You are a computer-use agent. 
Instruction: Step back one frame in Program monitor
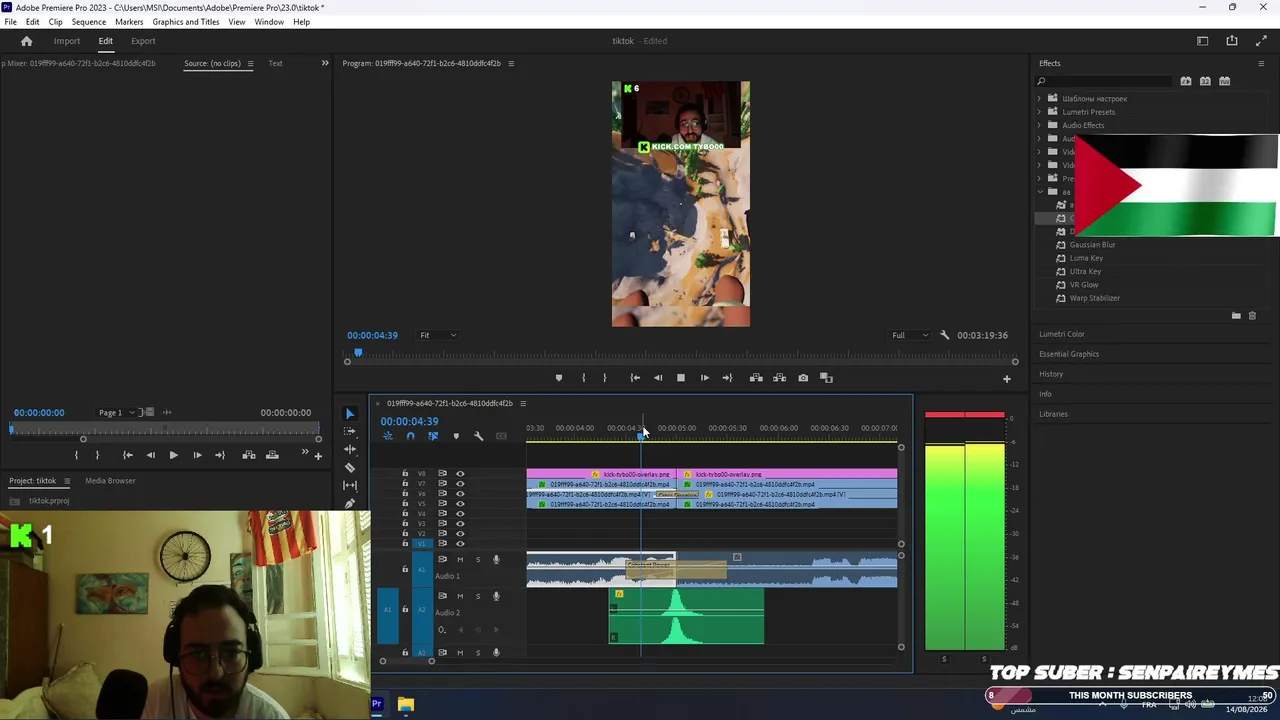click(x=658, y=378)
